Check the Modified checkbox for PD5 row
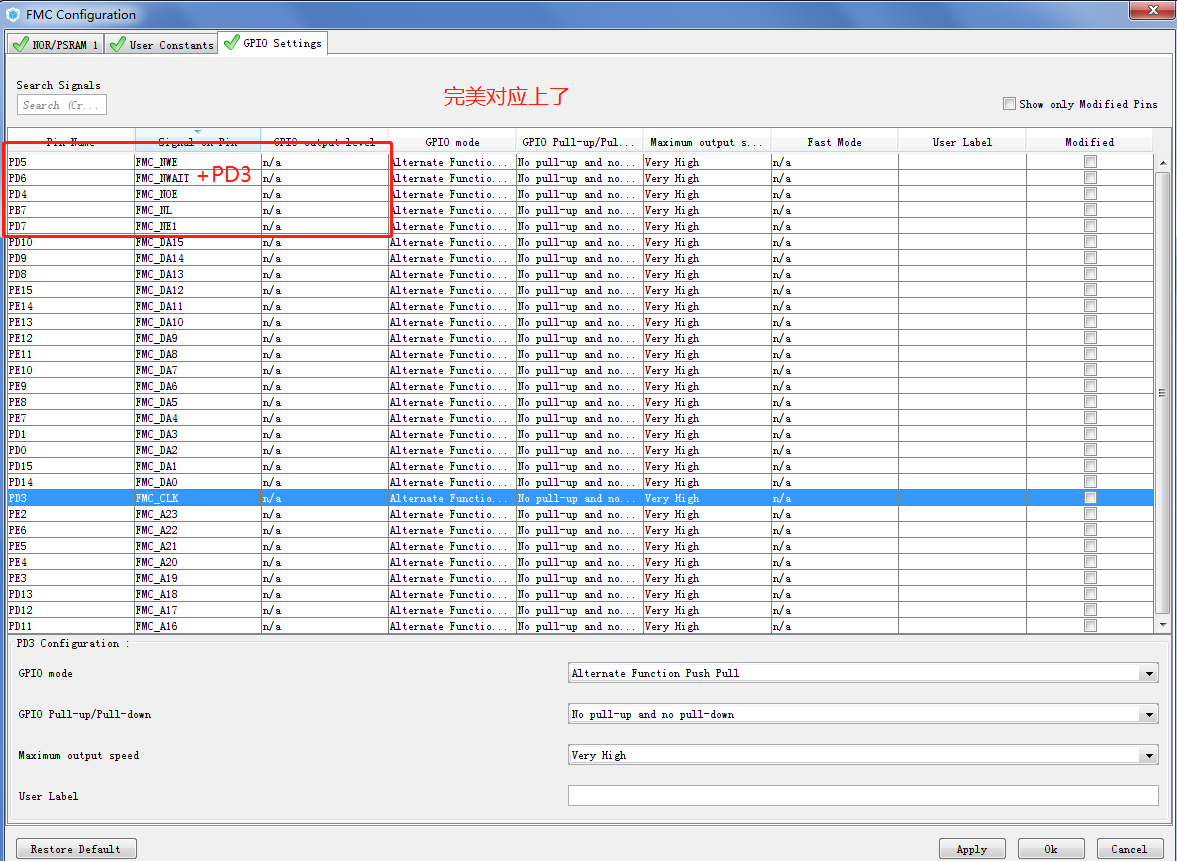 click(x=1090, y=162)
